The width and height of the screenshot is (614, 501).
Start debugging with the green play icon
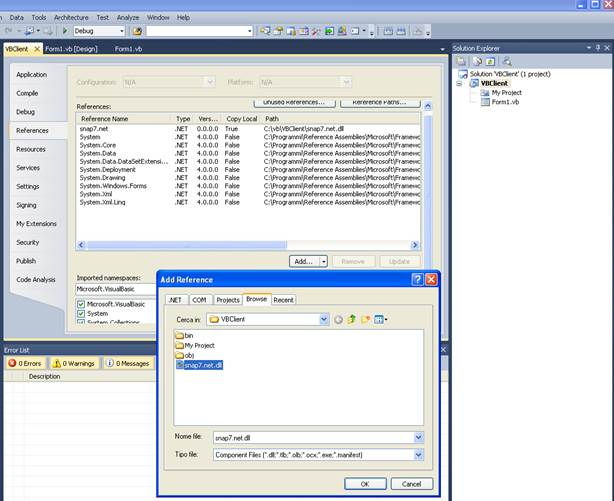pos(65,31)
